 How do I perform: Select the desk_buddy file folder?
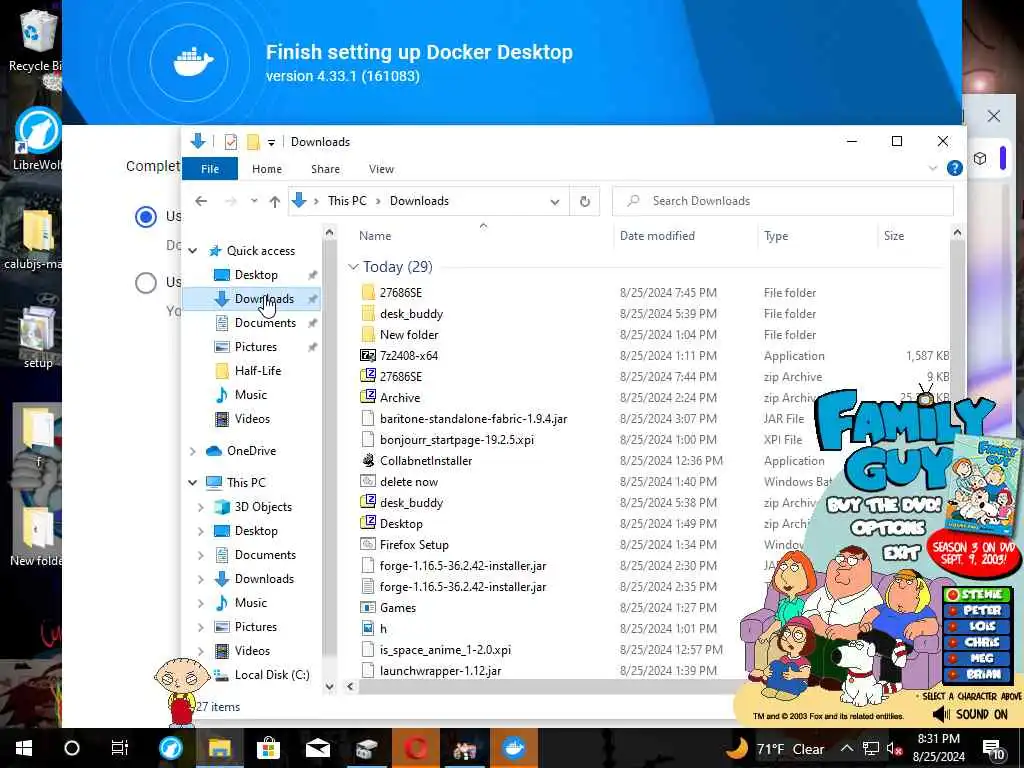[x=411, y=313]
